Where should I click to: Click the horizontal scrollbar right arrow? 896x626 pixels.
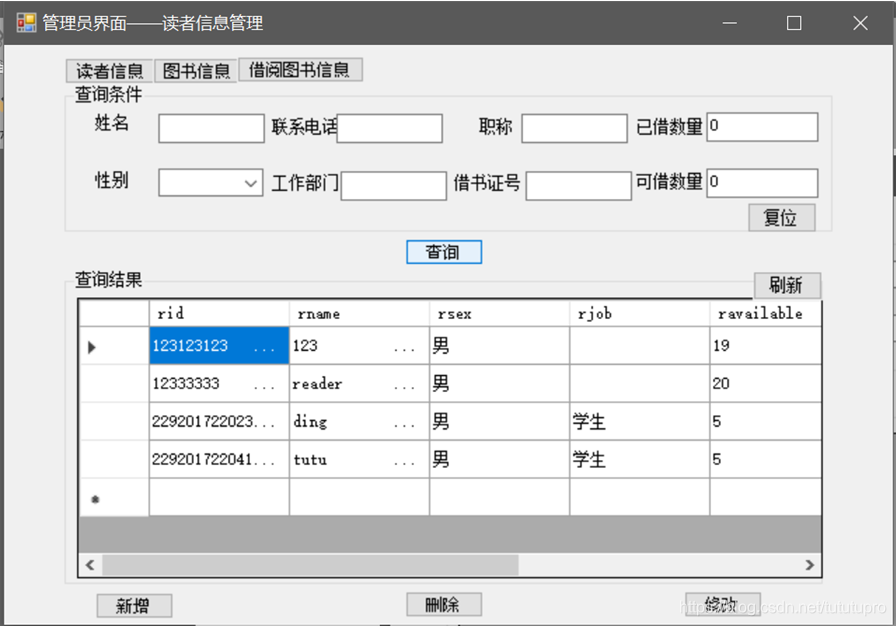click(810, 564)
